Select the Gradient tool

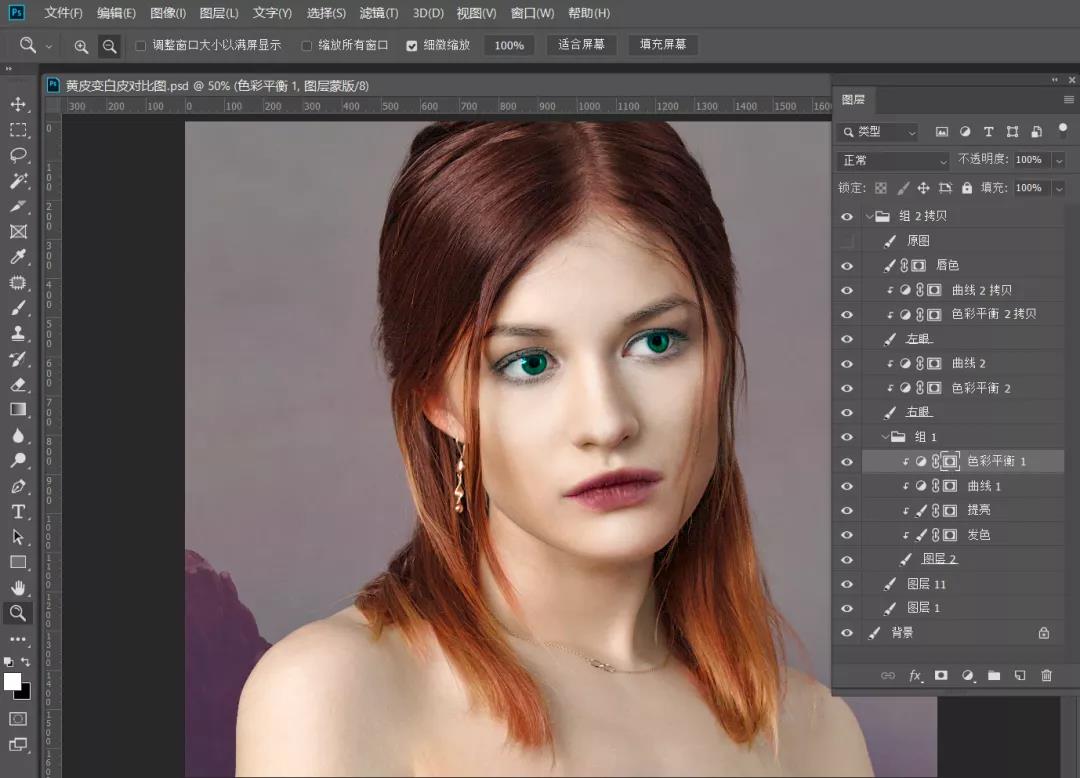point(18,410)
